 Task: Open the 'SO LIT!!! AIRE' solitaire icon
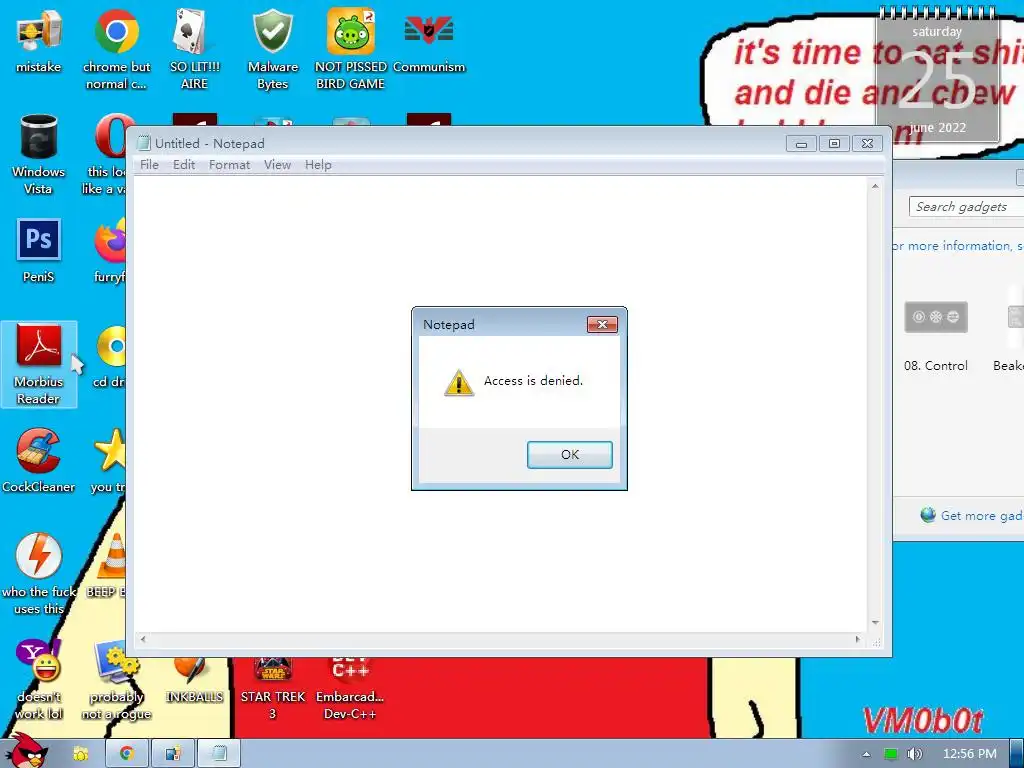[194, 48]
